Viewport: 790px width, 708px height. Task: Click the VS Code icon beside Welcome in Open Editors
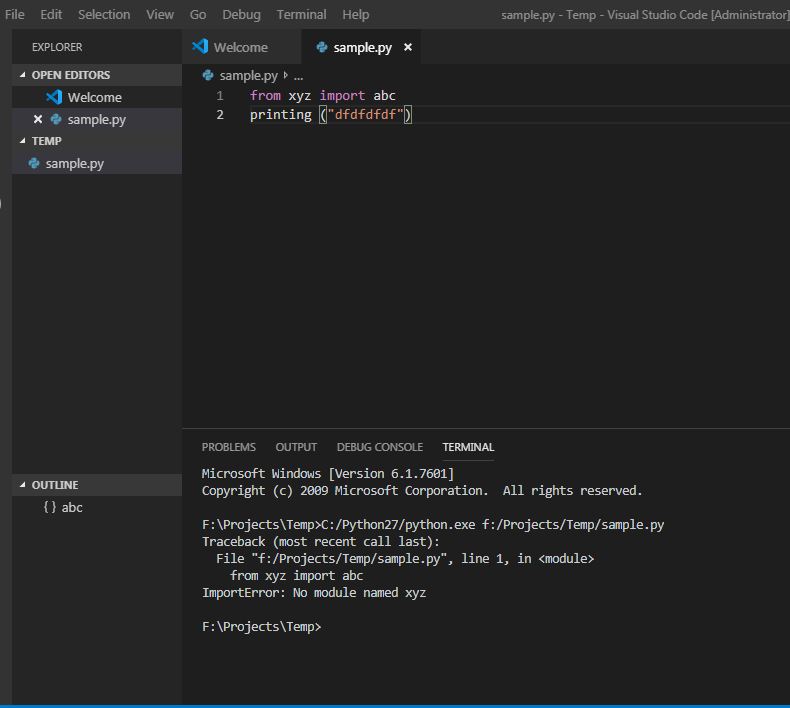pyautogui.click(x=54, y=97)
